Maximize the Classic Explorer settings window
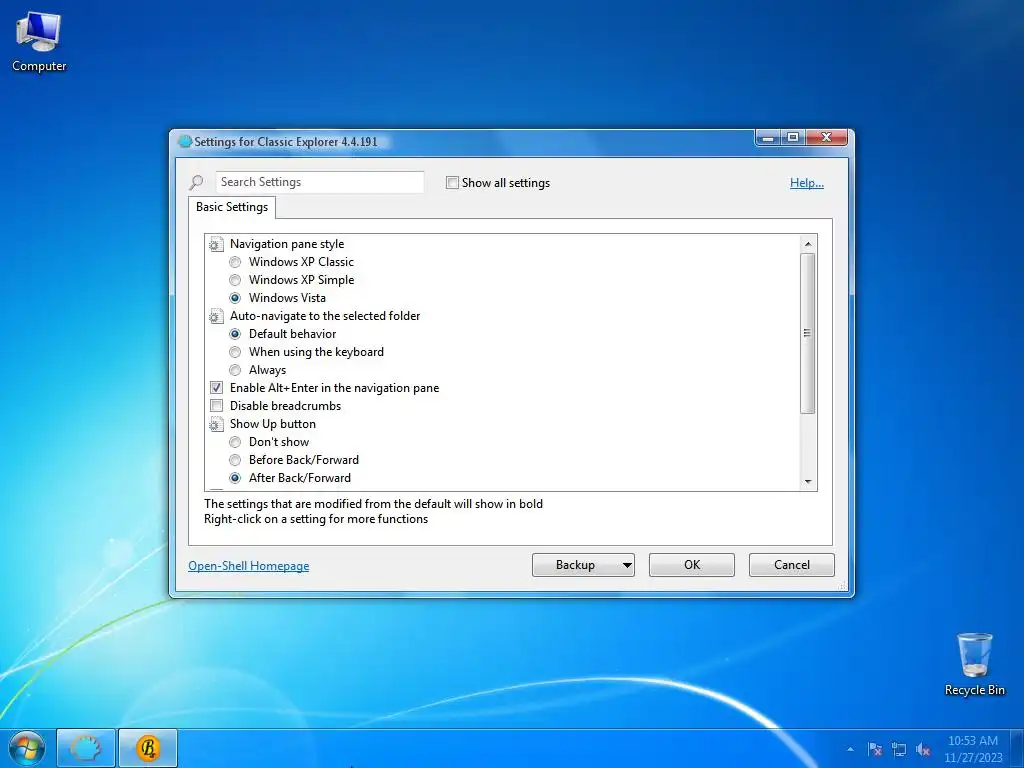1024x768 pixels. [793, 137]
